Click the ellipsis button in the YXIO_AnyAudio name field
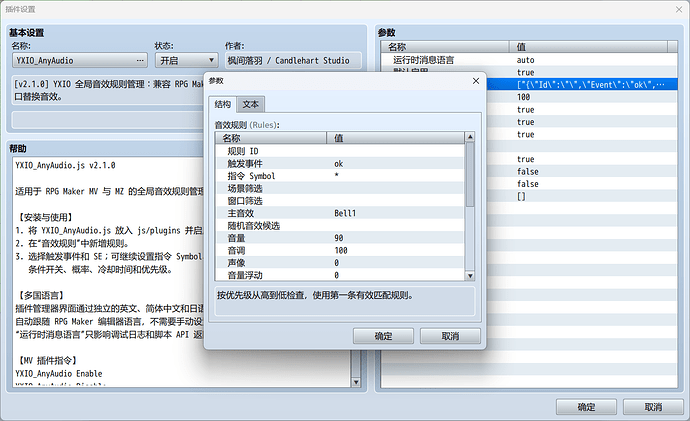 coord(140,60)
